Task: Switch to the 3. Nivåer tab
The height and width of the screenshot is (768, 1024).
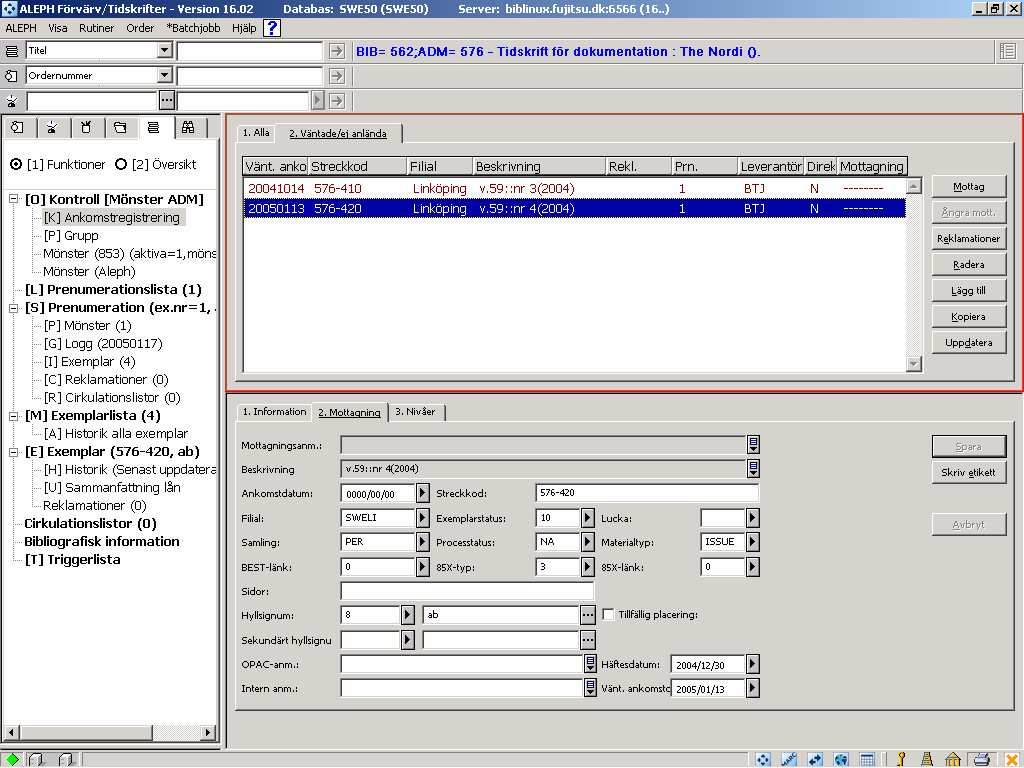Action: coord(415,411)
